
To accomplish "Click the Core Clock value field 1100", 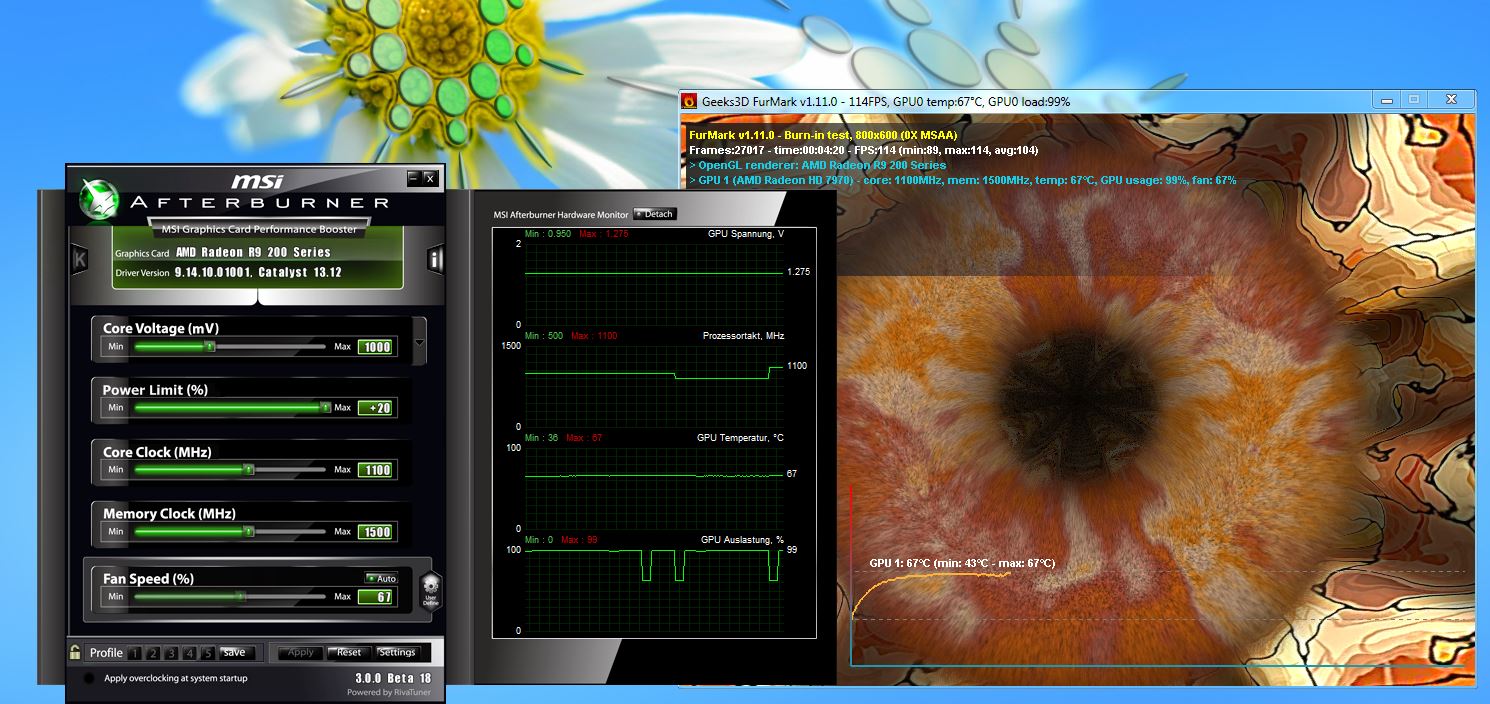I will pos(376,470).
